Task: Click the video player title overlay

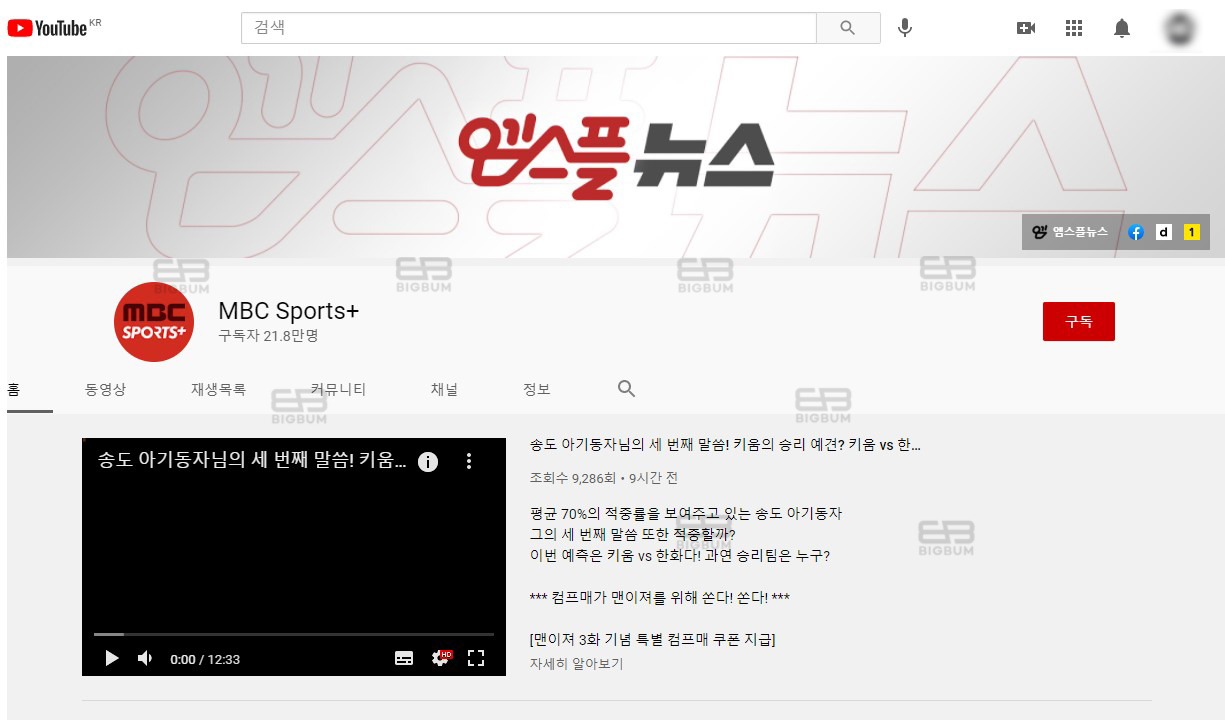Action: tap(253, 460)
